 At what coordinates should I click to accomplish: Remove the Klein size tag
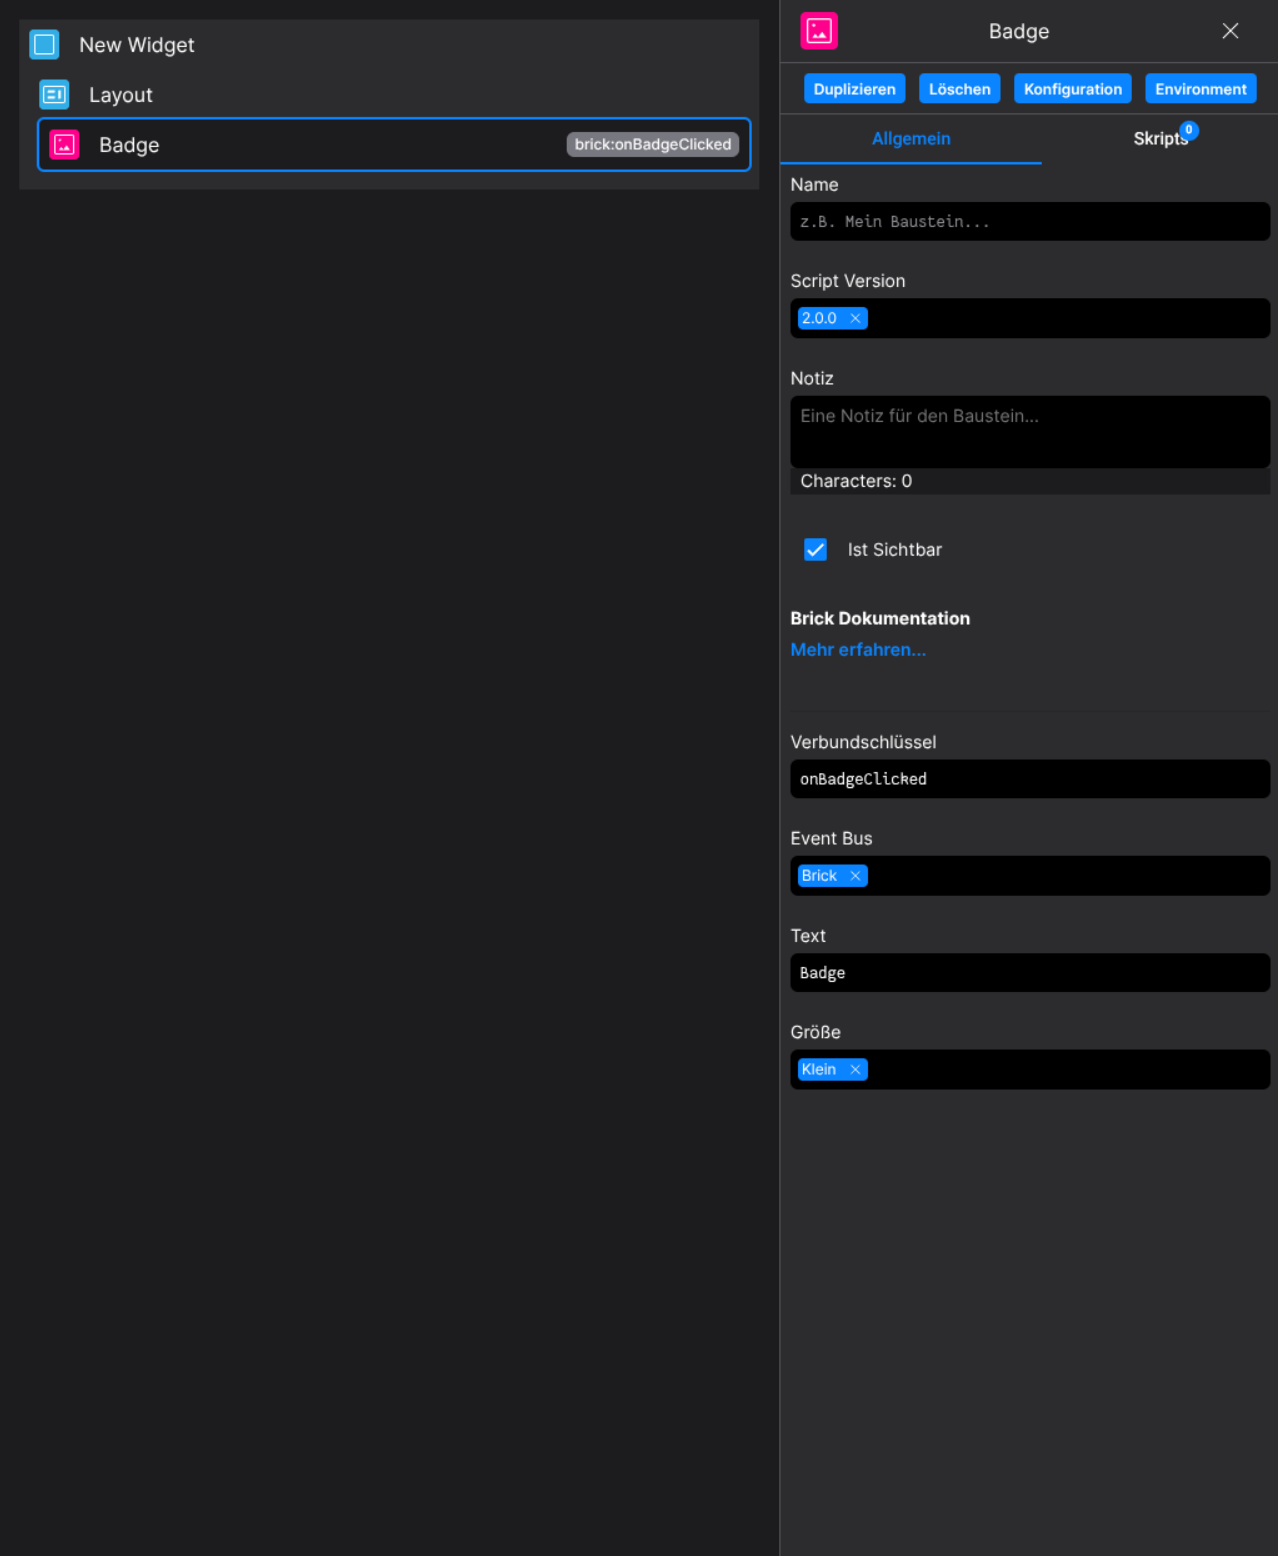click(855, 1070)
